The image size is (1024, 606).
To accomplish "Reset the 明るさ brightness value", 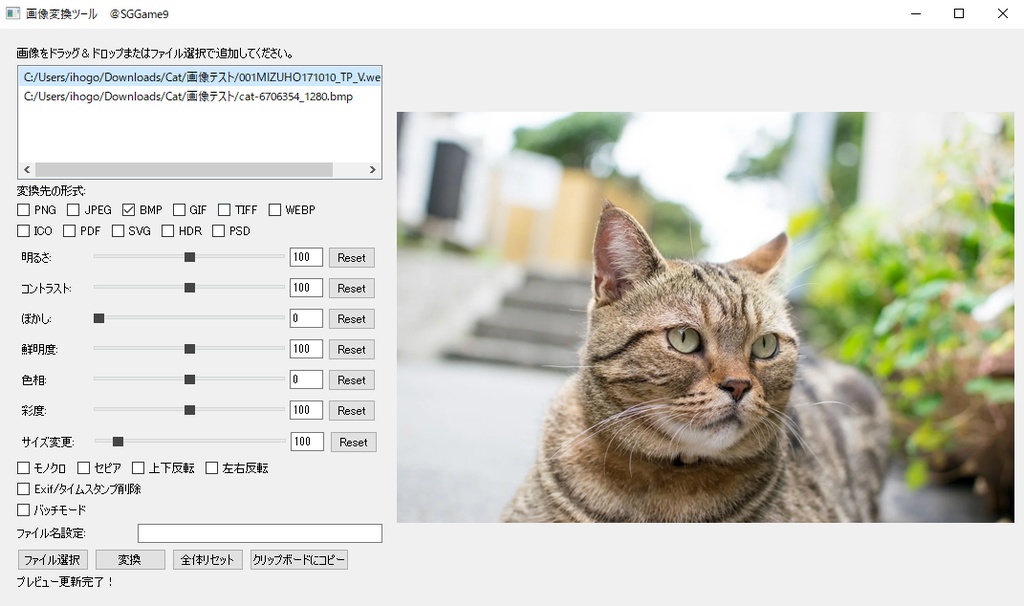I will 351,257.
